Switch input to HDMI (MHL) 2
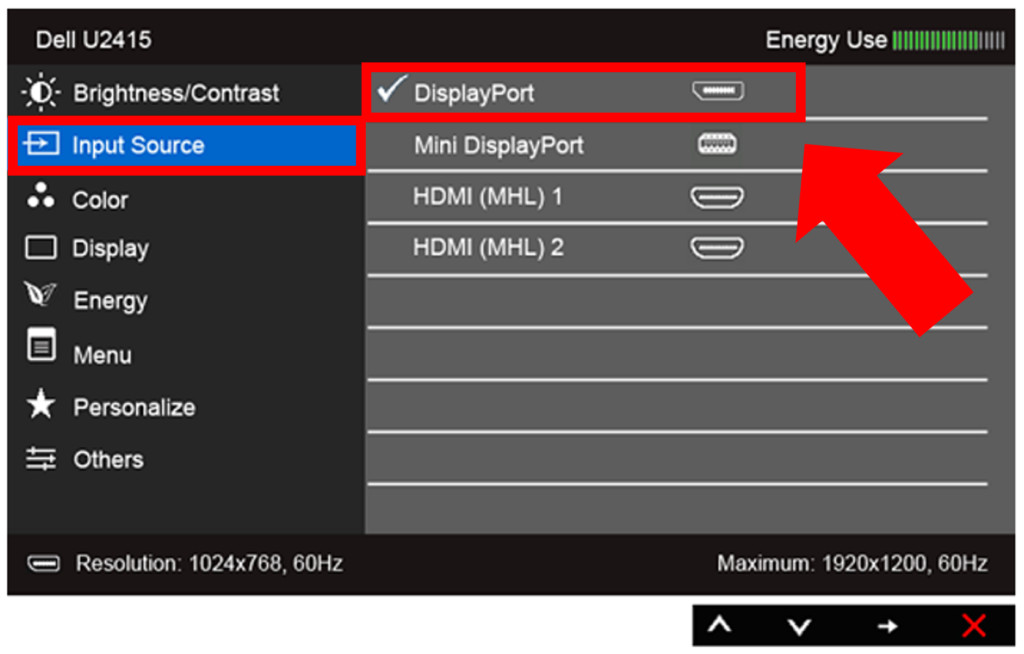This screenshot has width=1024, height=654. 677,248
